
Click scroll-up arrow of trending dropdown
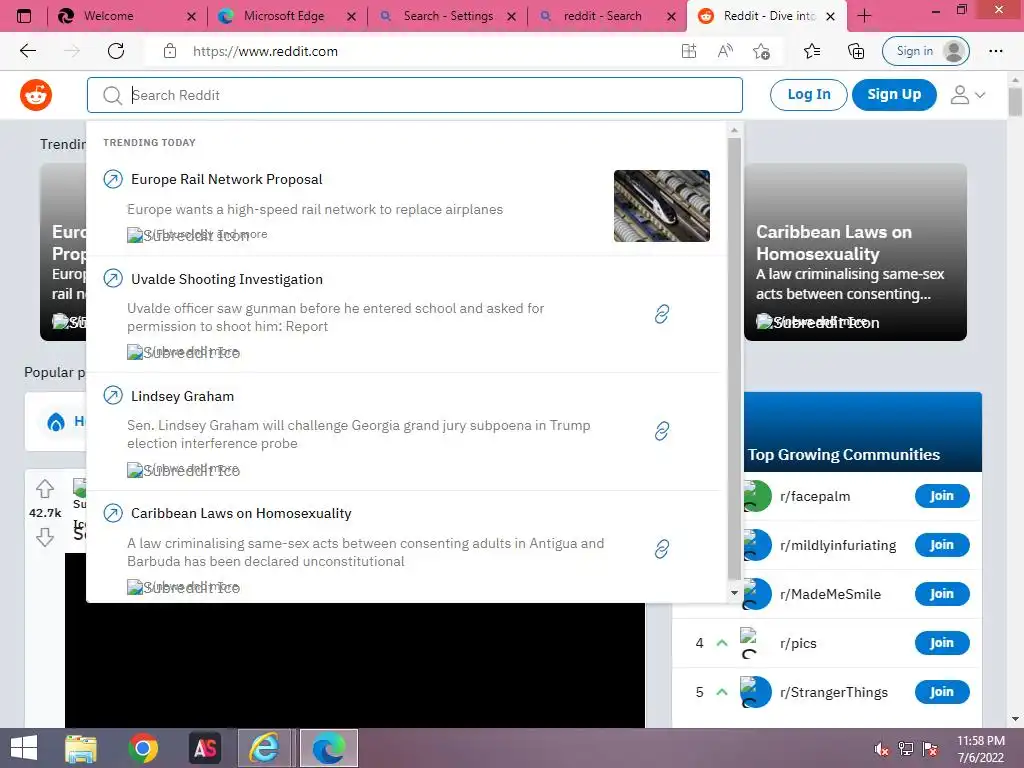click(735, 131)
